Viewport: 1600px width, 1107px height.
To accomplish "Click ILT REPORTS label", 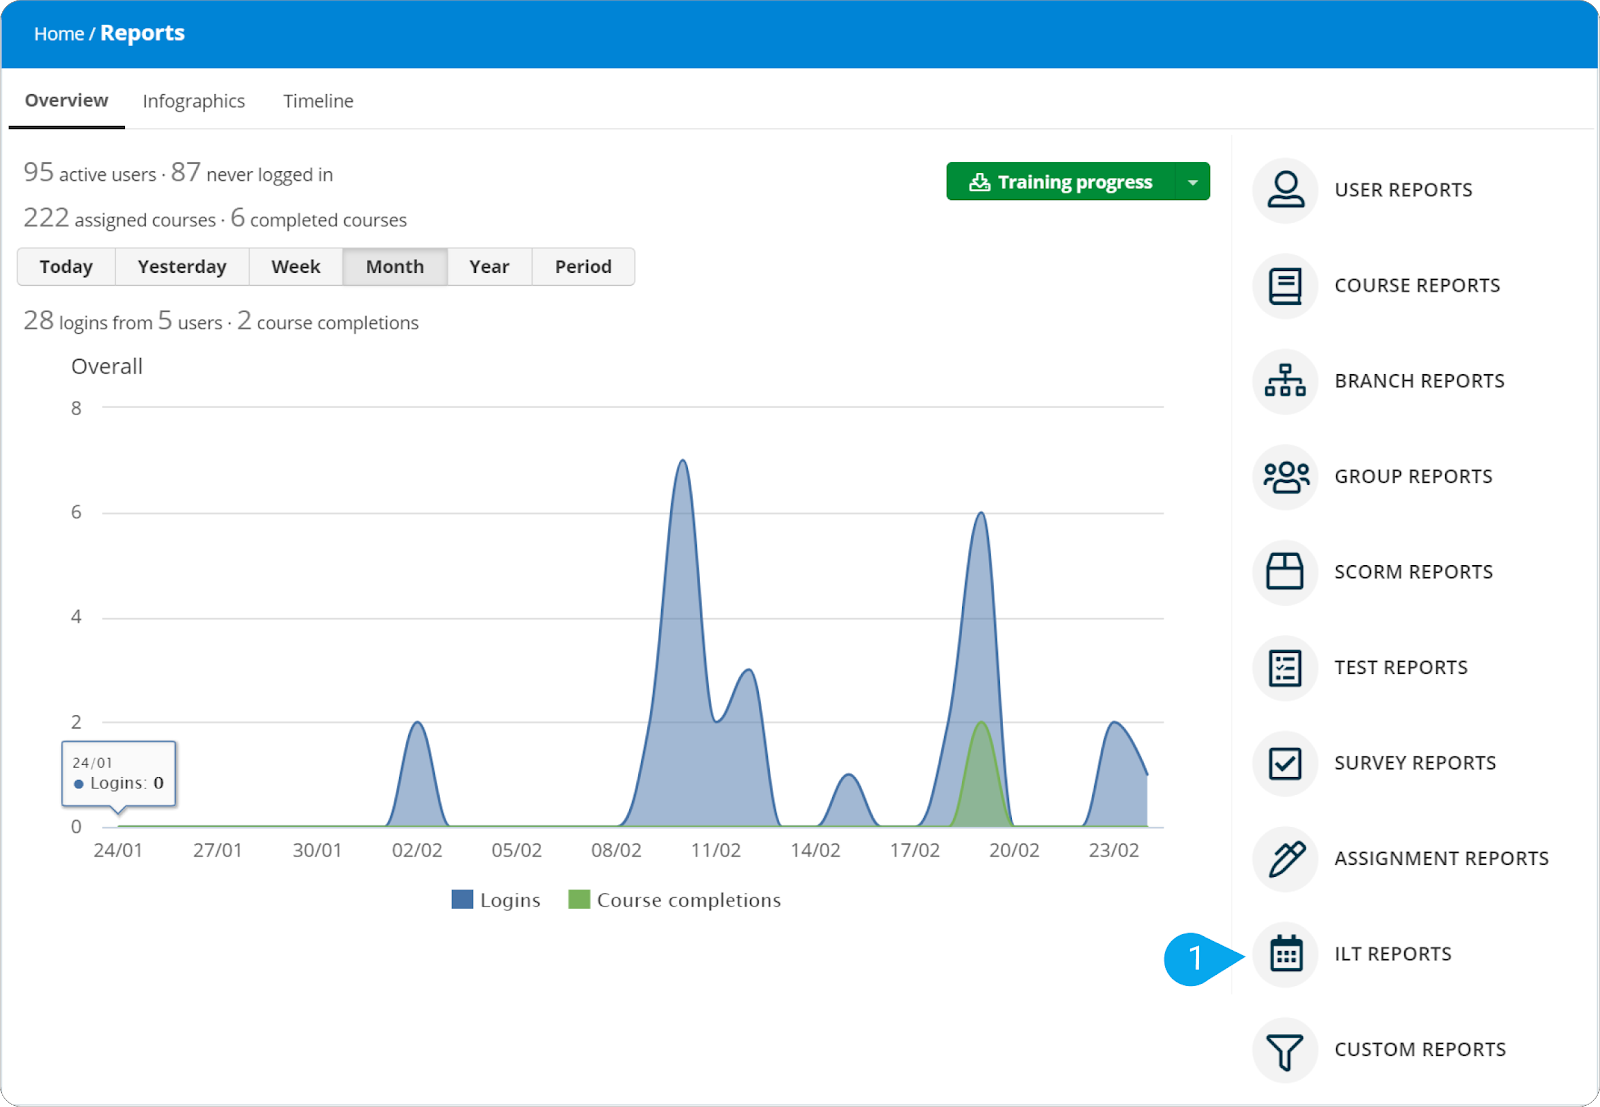I will [1393, 954].
